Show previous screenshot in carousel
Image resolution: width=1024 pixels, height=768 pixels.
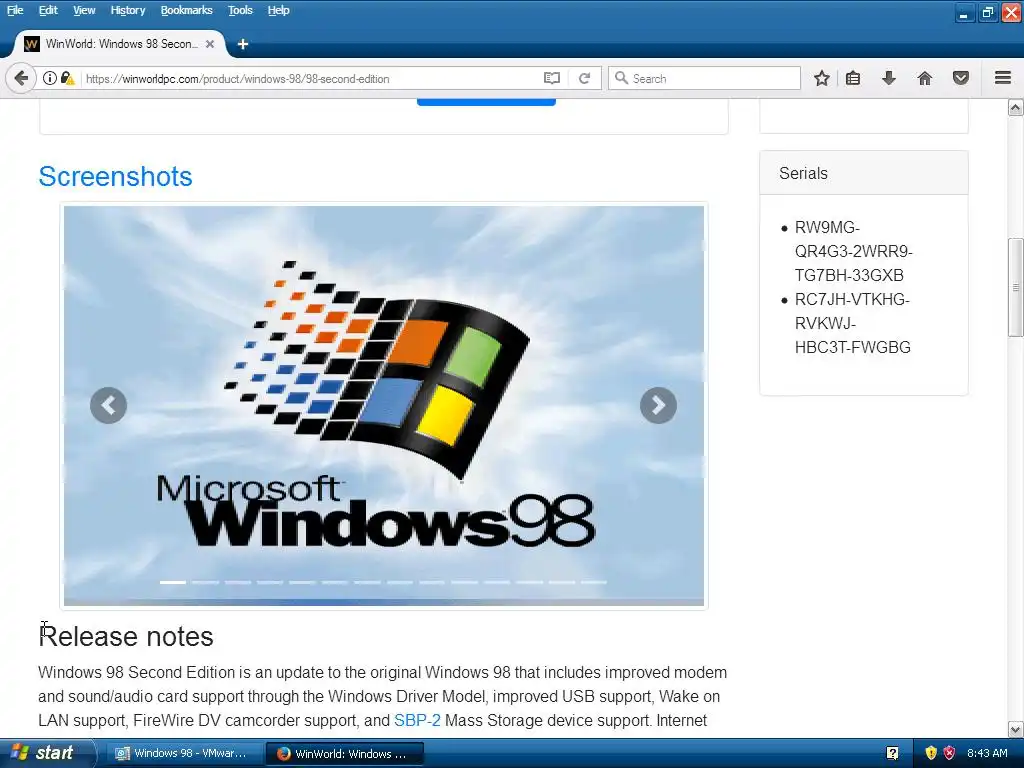(x=108, y=406)
